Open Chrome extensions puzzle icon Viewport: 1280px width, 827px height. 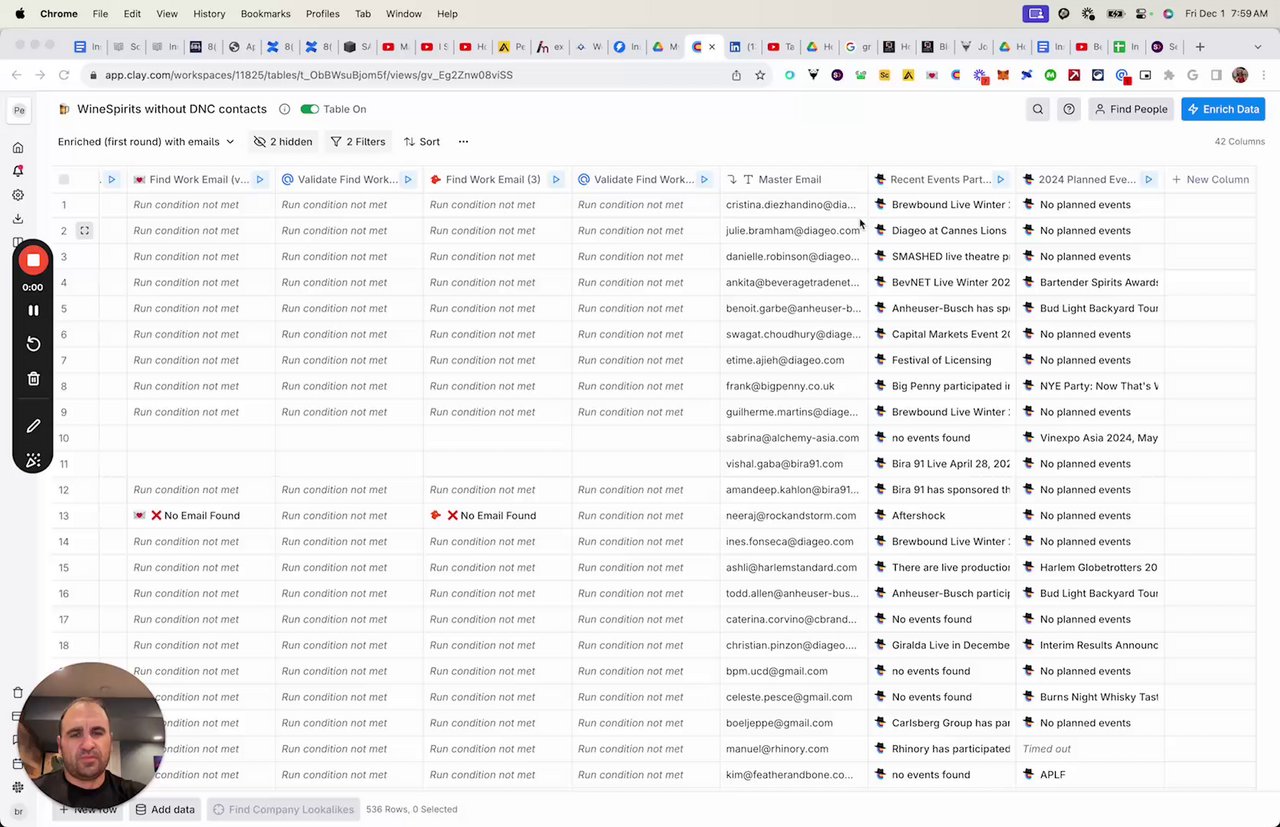coord(1169,75)
